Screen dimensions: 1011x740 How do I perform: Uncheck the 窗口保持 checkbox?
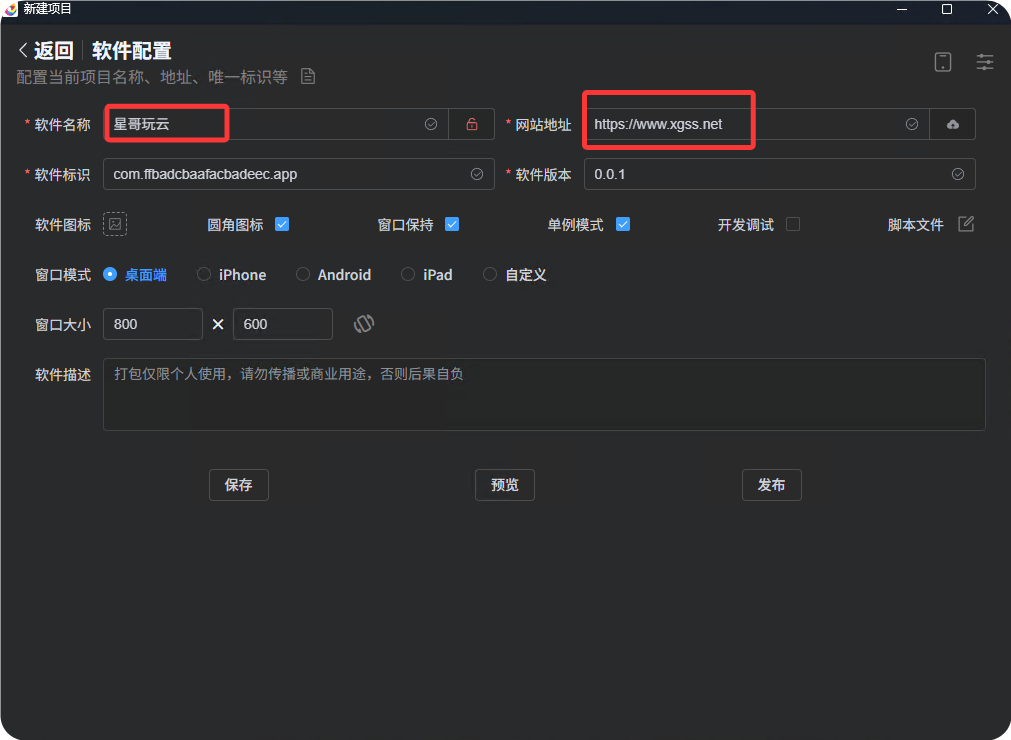pos(452,224)
